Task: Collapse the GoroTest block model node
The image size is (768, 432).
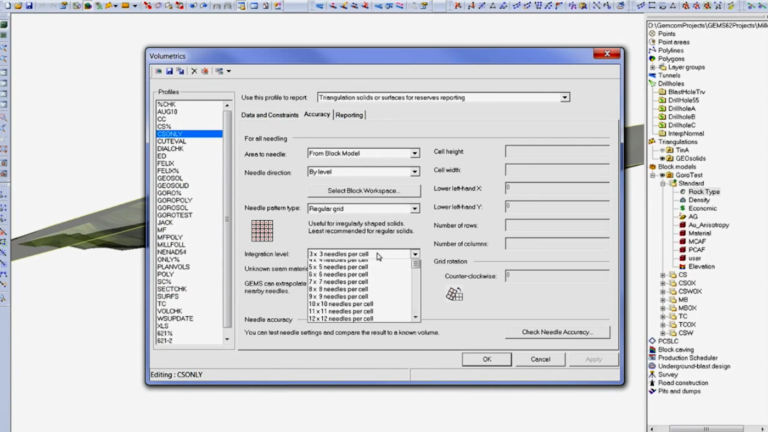Action: 653,175
